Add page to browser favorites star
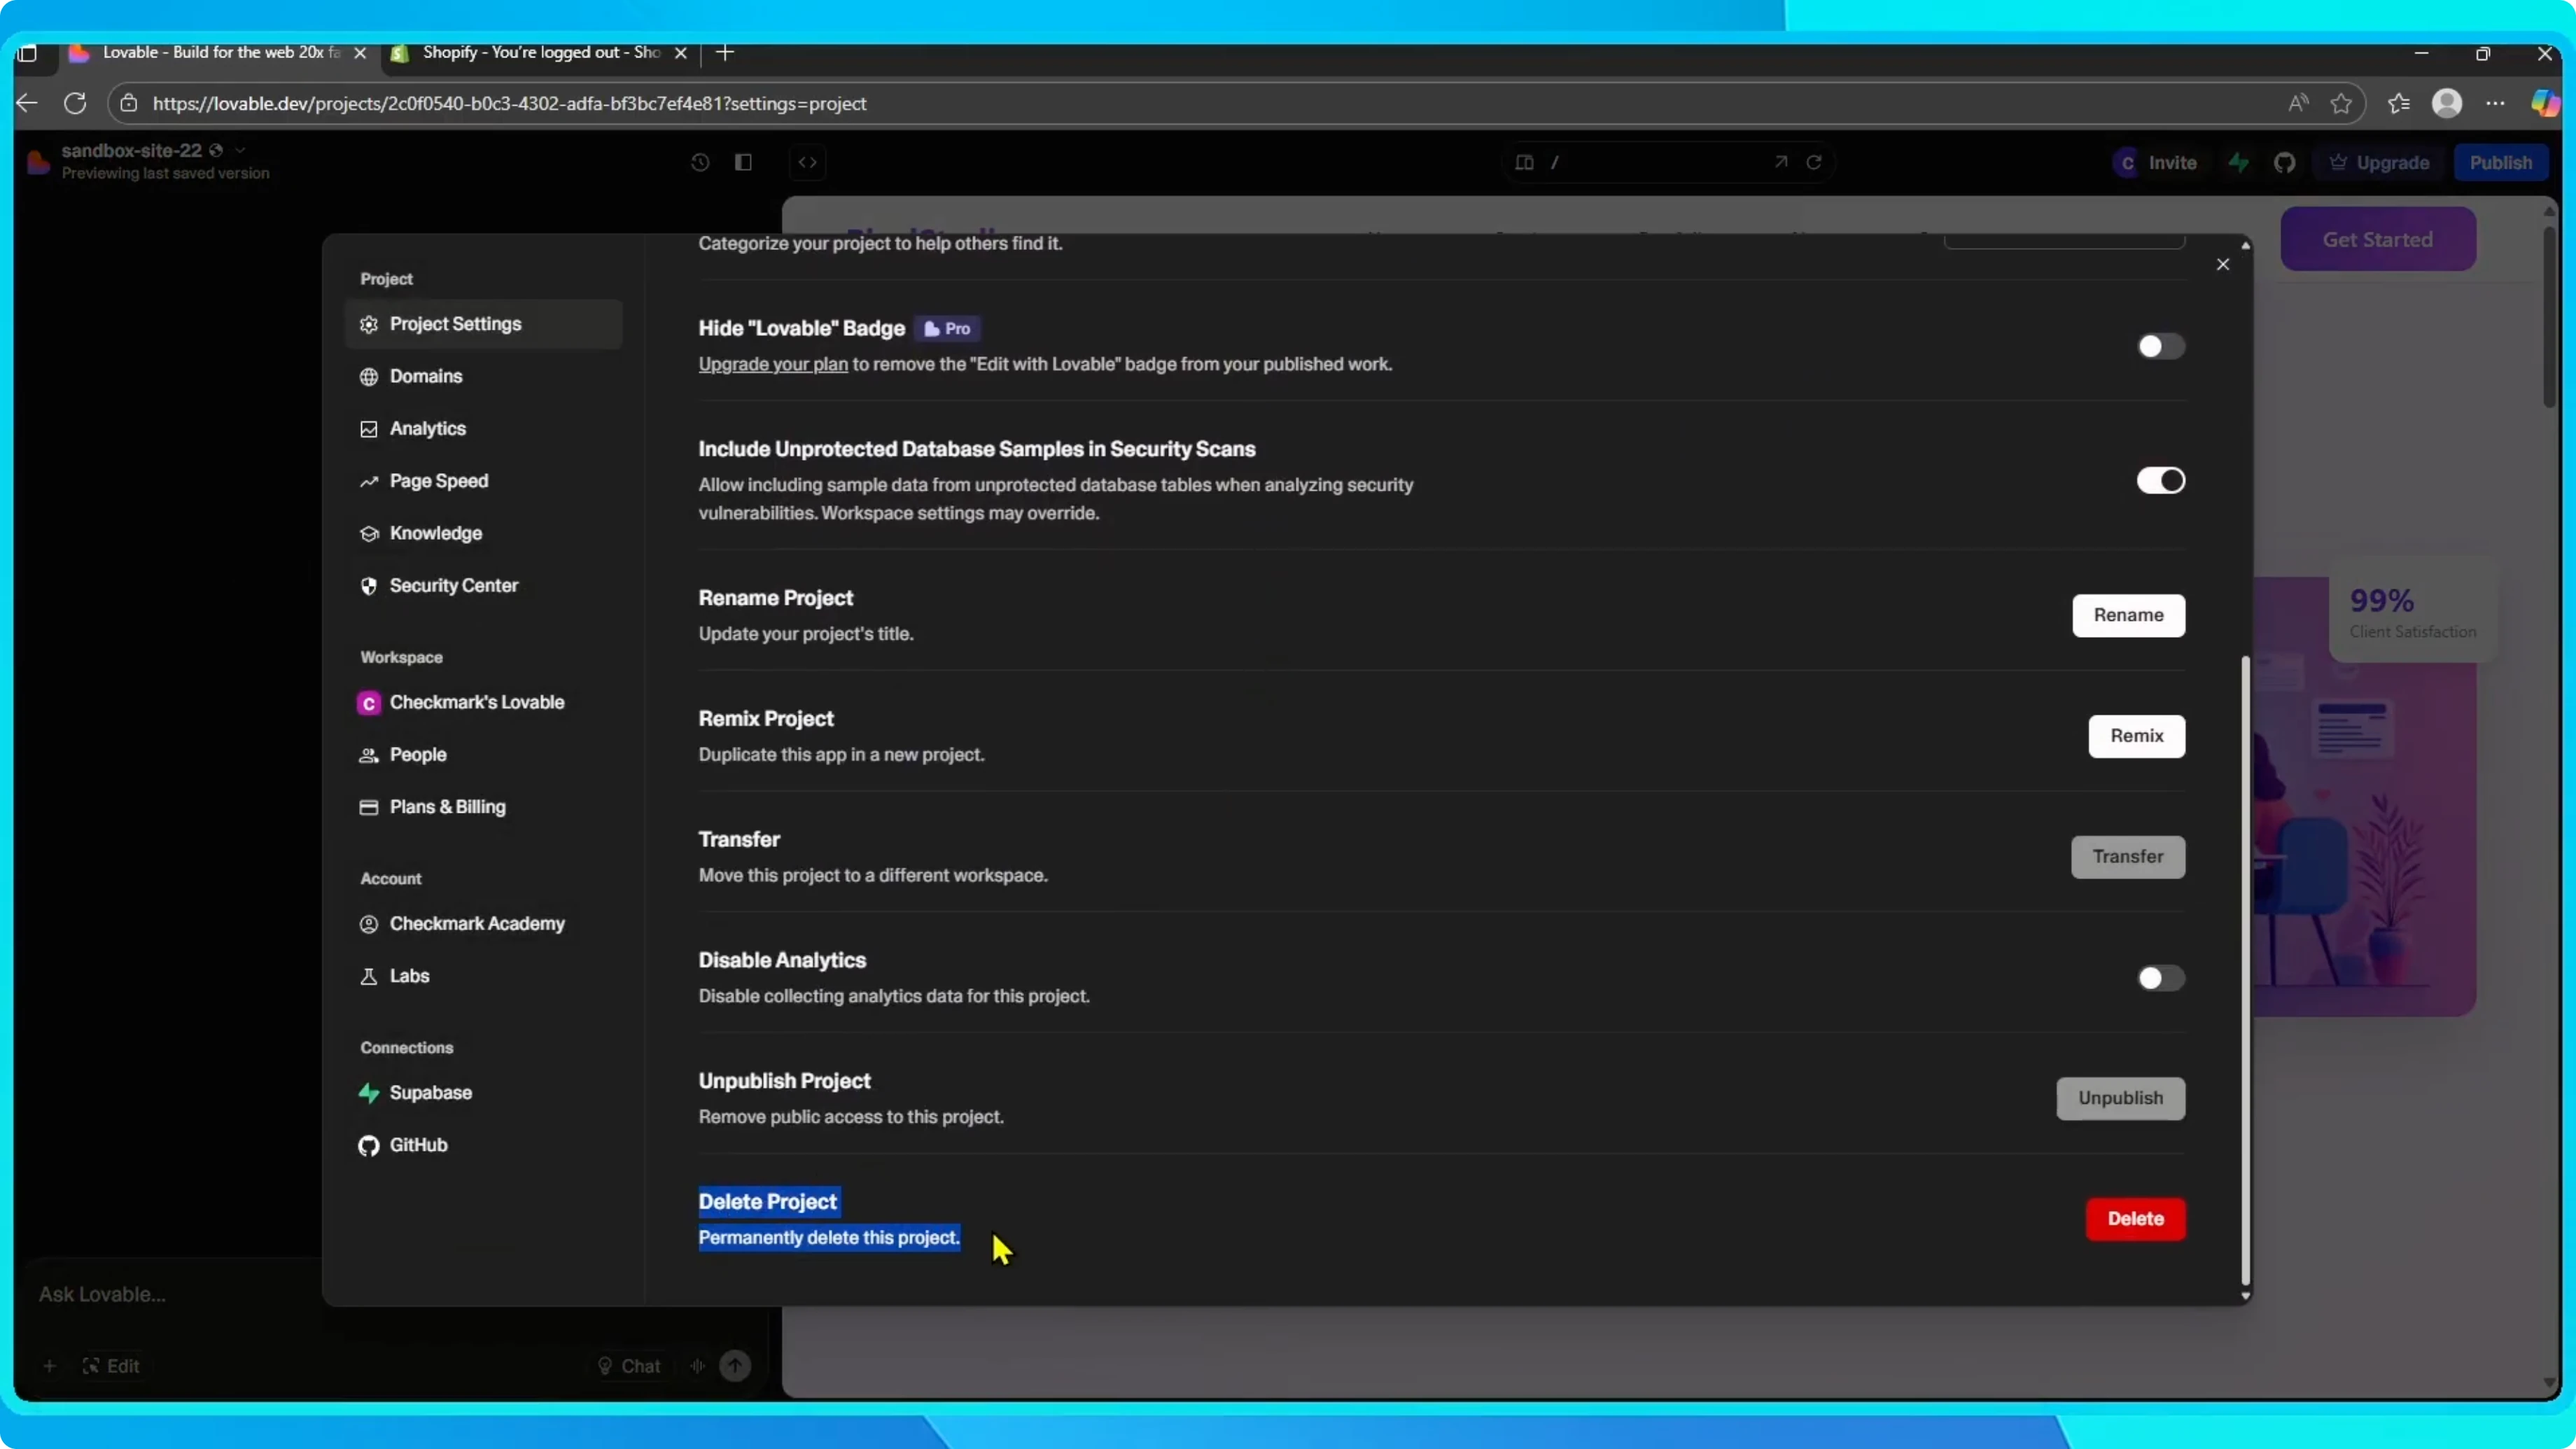The width and height of the screenshot is (2576, 1449). (x=2341, y=103)
